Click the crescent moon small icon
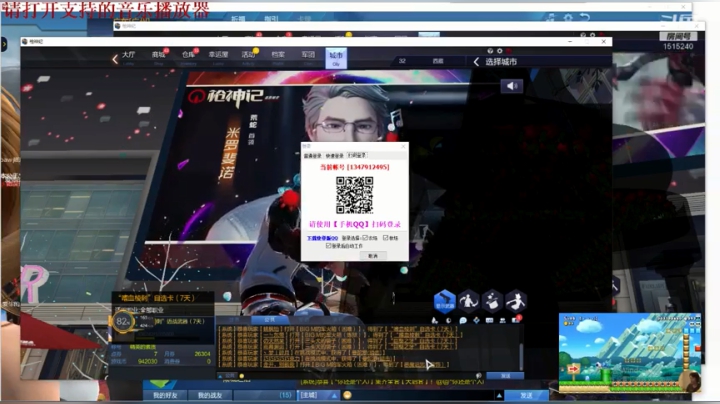The image size is (720, 404). [x=449, y=320]
